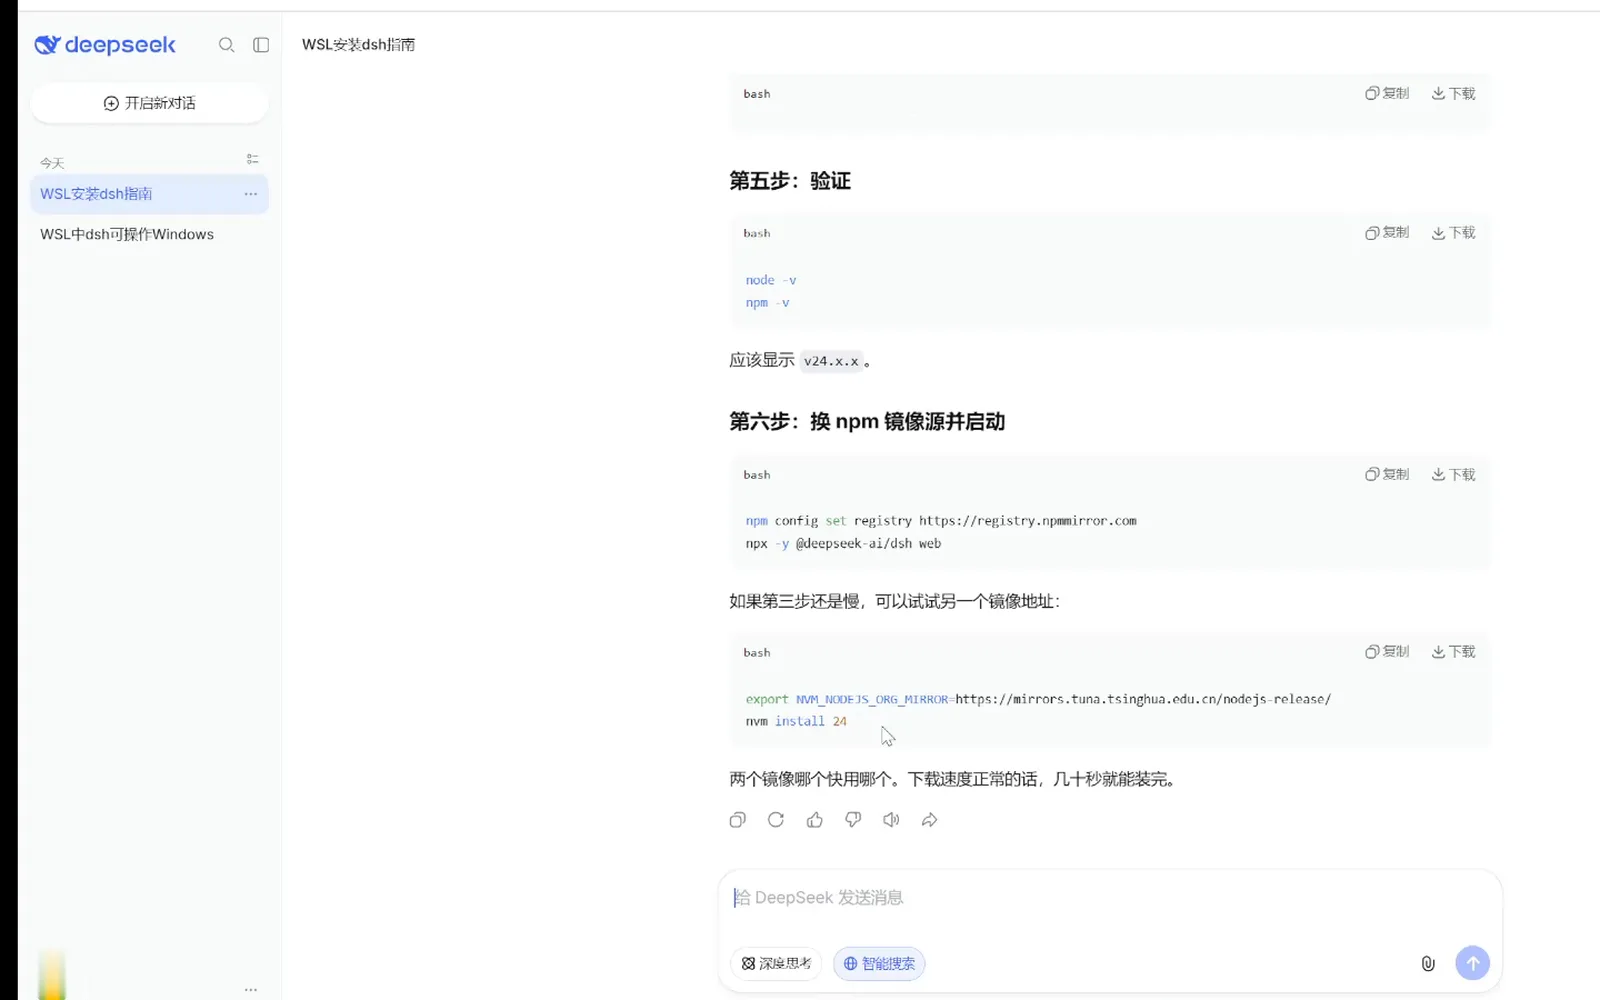Start a new chat with 开启新对话

[x=150, y=103]
